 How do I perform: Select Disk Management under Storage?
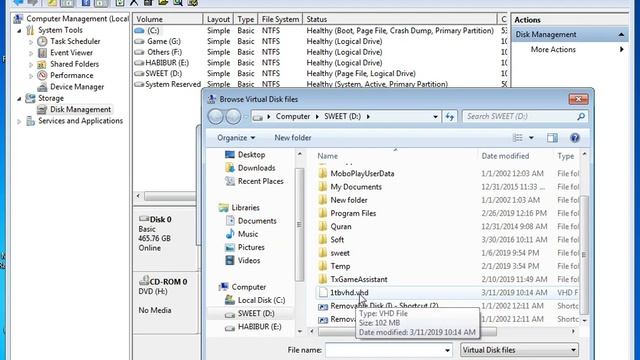click(80, 109)
